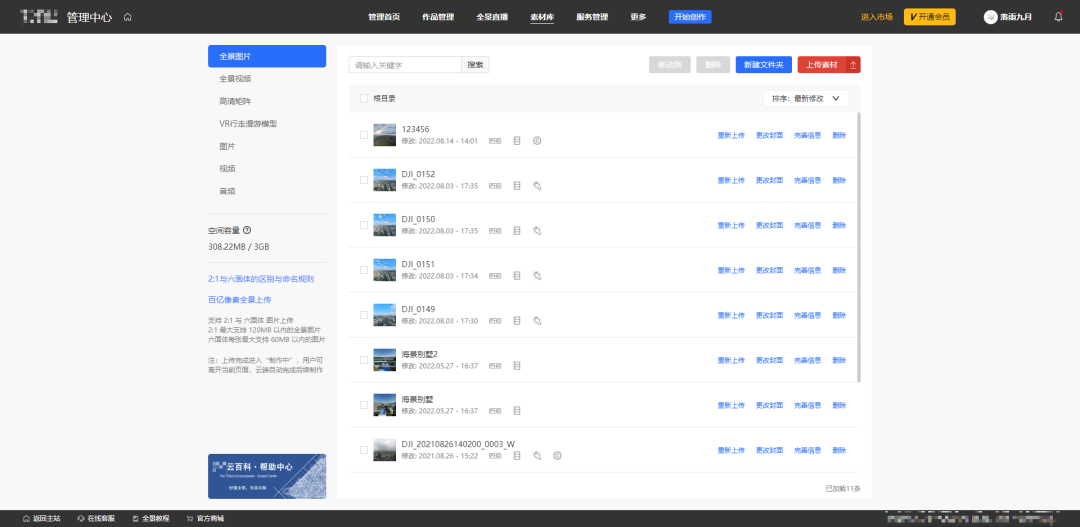Open the notification bell

pyautogui.click(x=1059, y=17)
